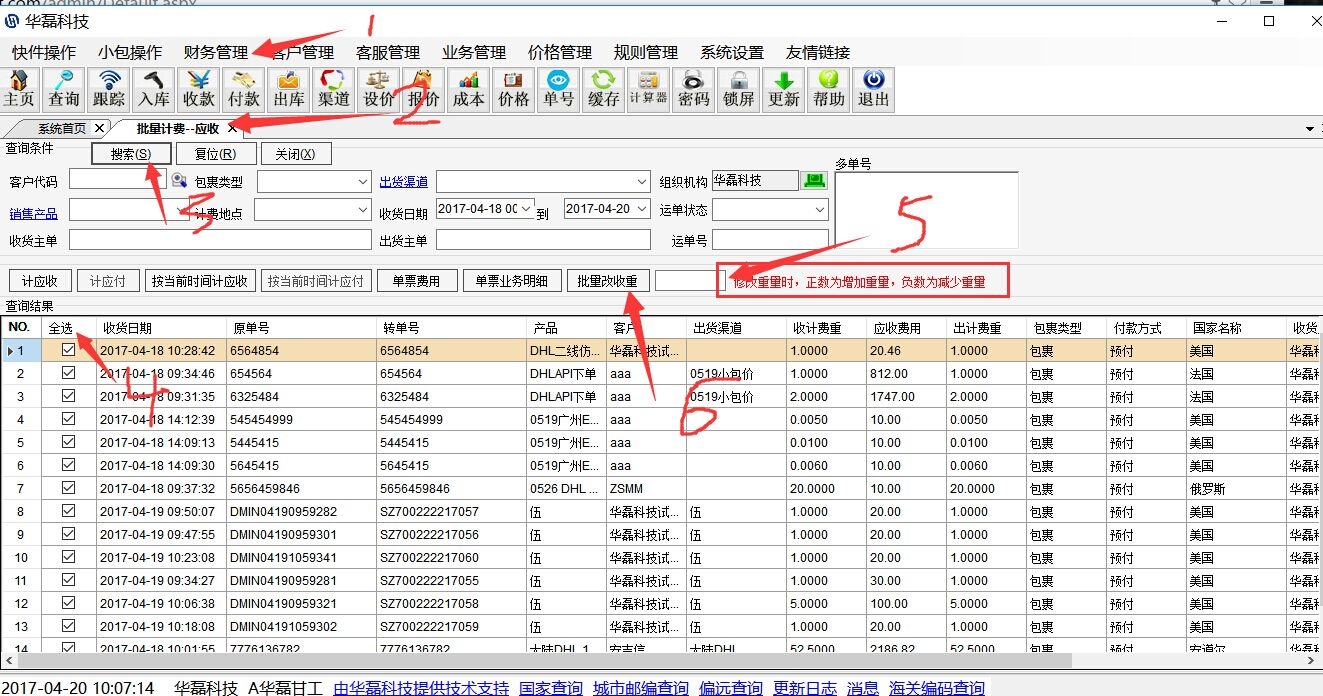Open the 财务管理 menu

click(215, 52)
